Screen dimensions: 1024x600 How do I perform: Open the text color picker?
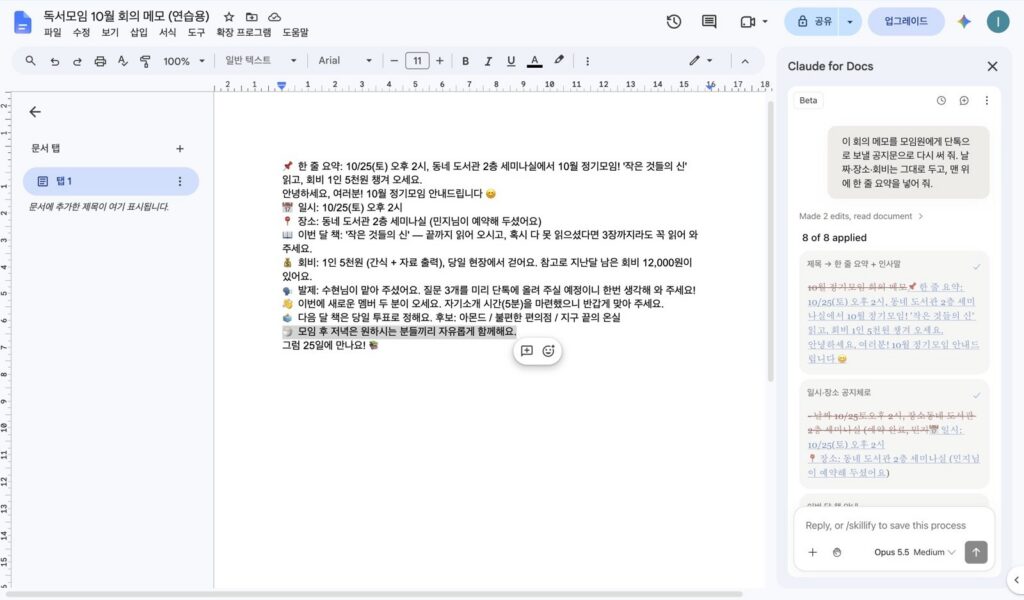tap(534, 61)
